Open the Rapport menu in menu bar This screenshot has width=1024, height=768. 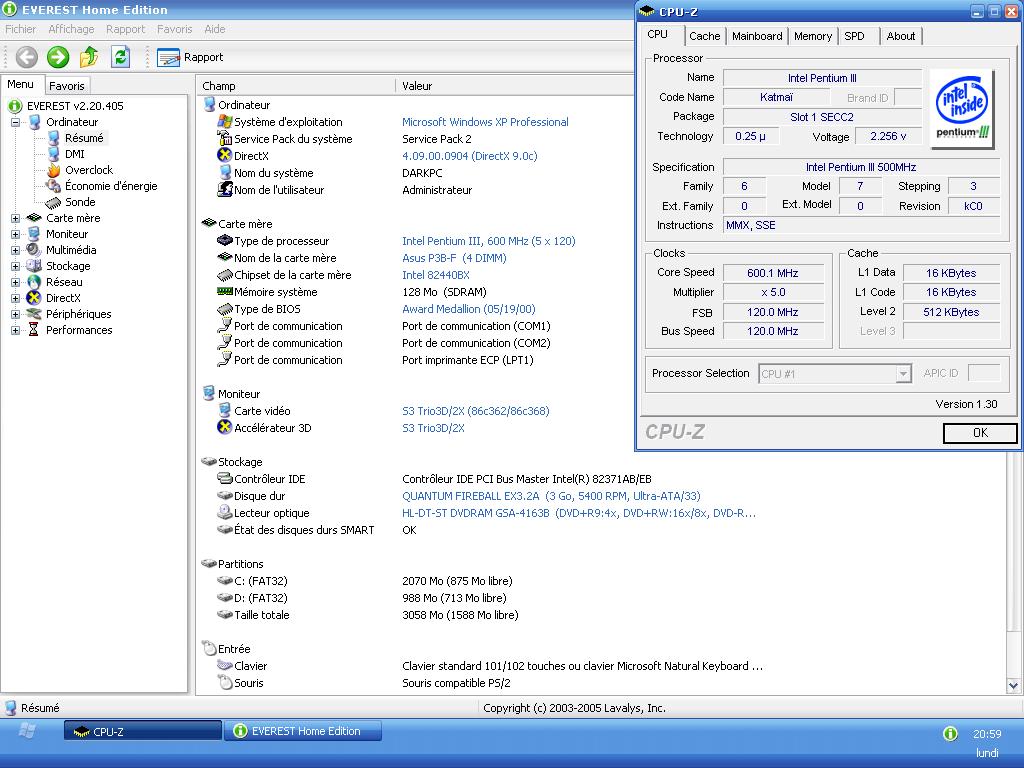[125, 29]
